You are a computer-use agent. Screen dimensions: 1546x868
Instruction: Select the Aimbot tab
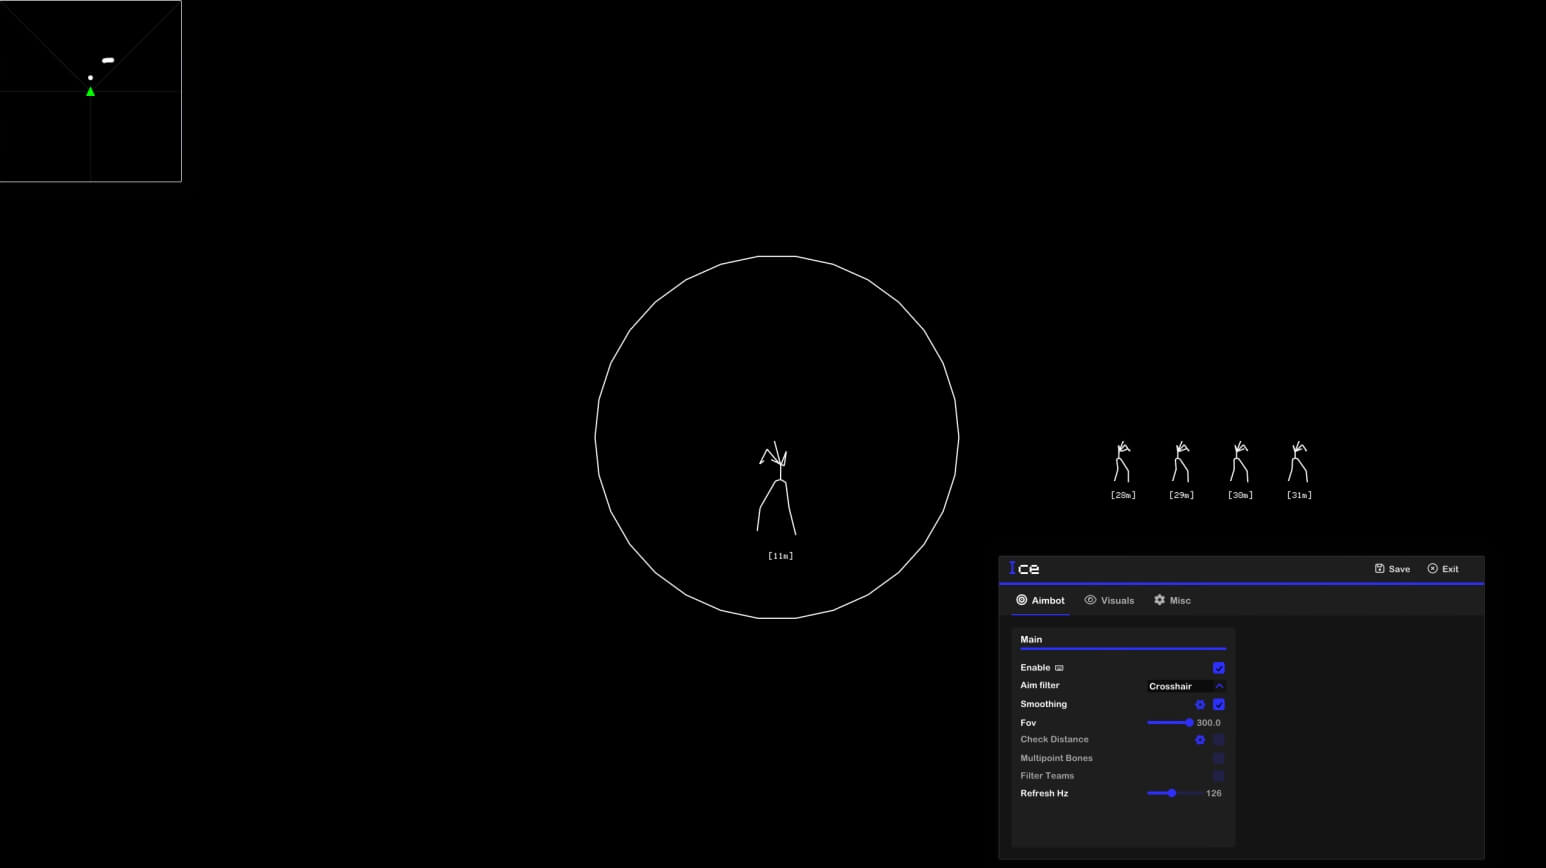click(x=1040, y=601)
